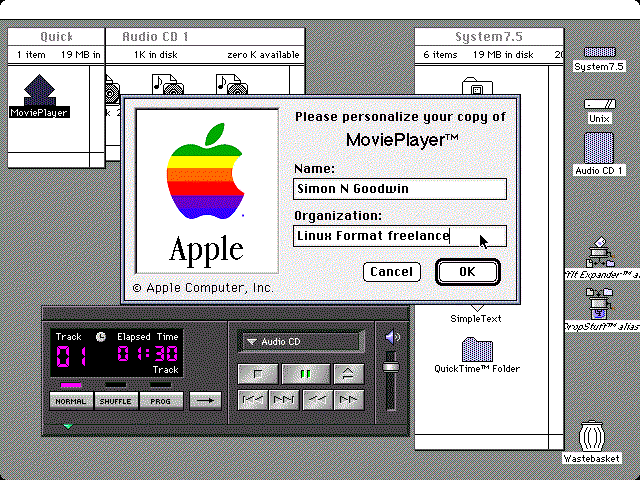Select the DropStuff alias icon
Image resolution: width=640 pixels, height=480 pixels.
pos(600,304)
